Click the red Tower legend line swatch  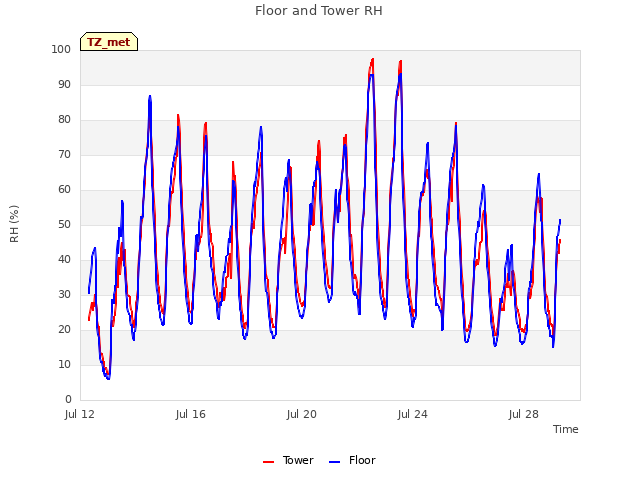pos(268,462)
